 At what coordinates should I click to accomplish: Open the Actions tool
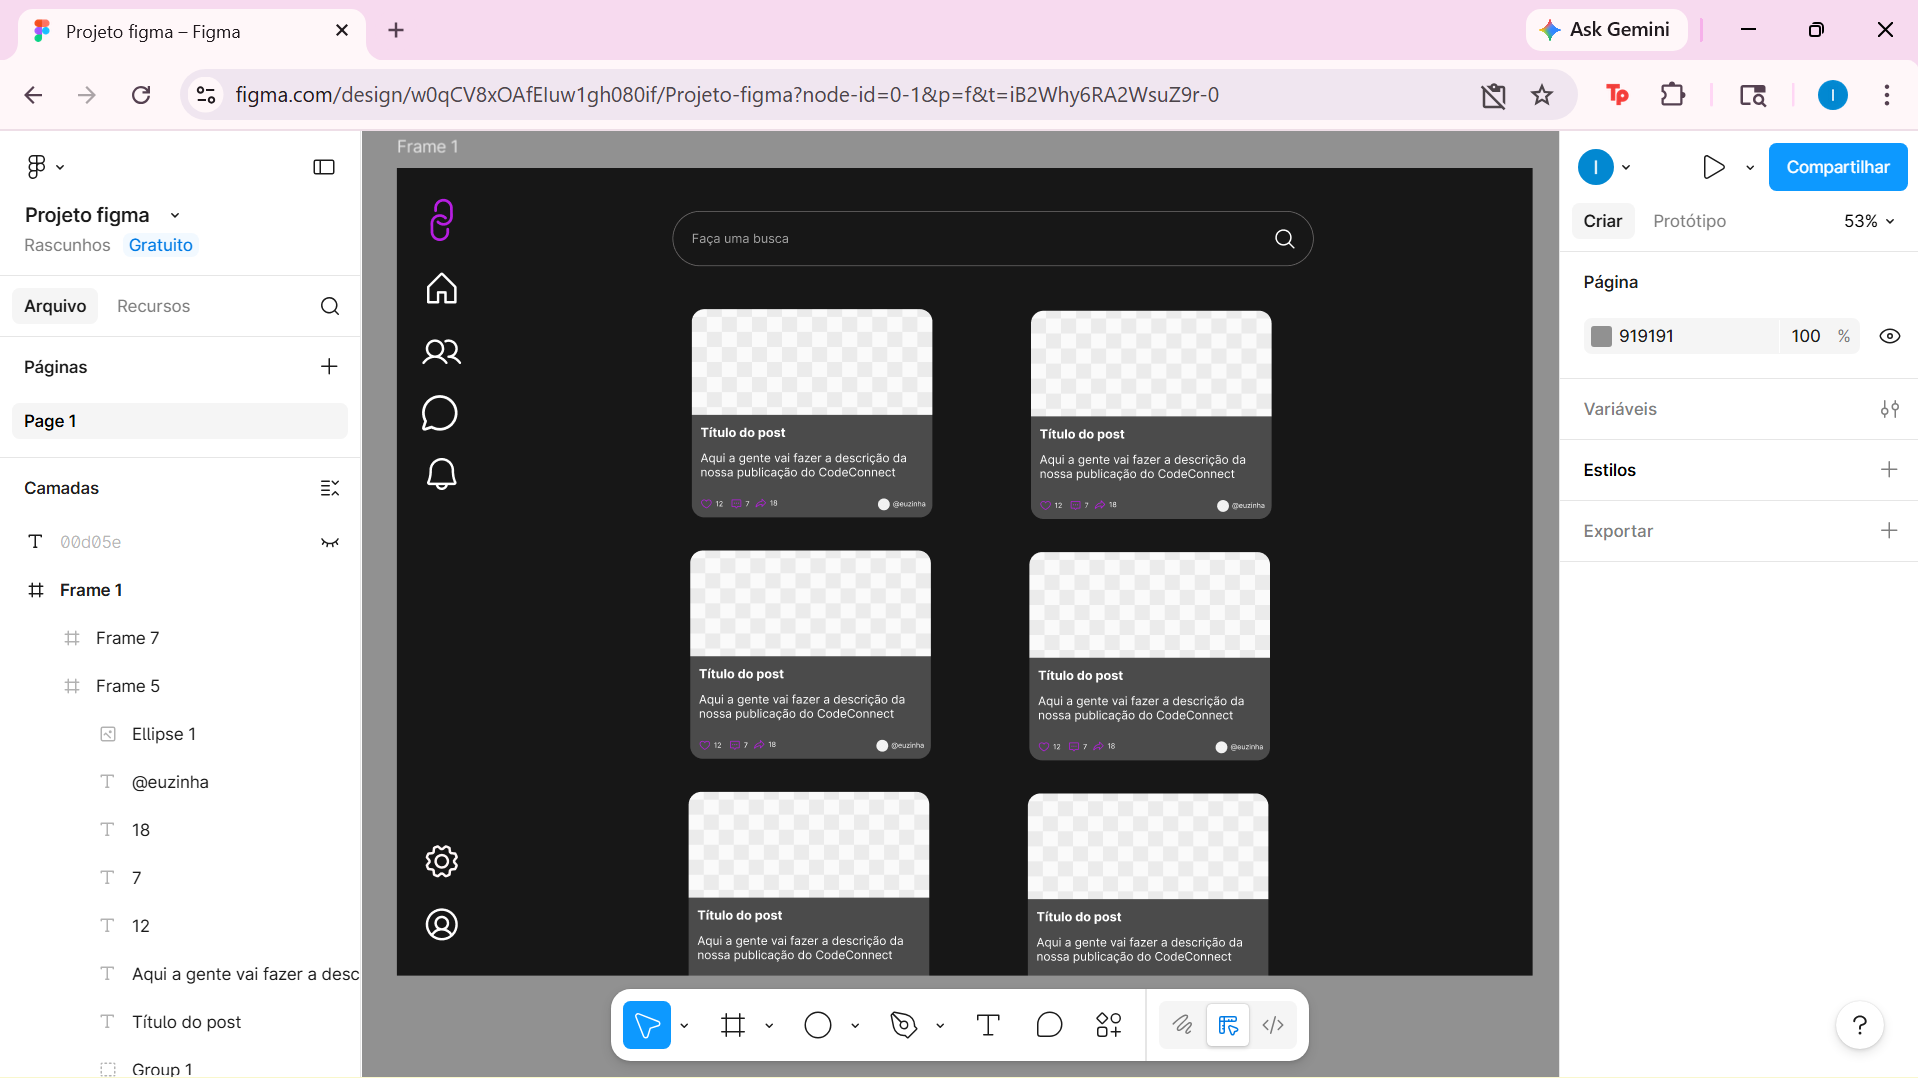[x=1109, y=1025]
